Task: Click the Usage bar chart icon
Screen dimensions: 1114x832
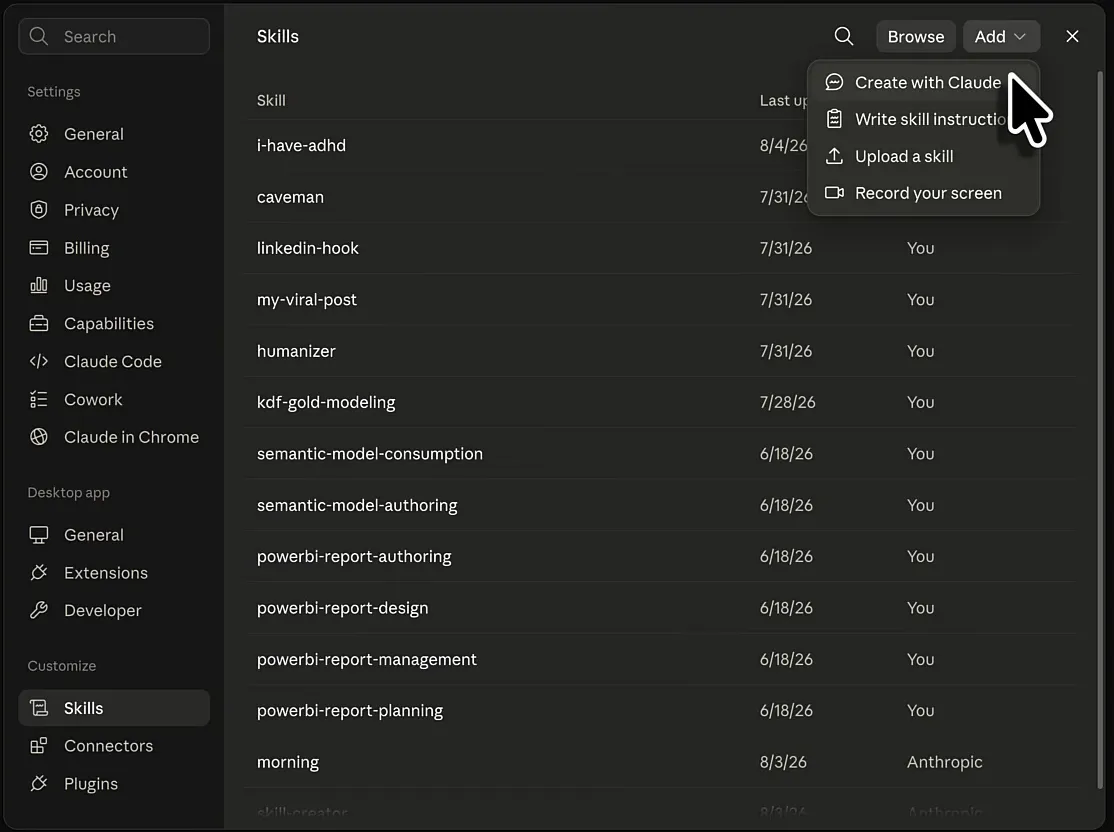Action: [39, 286]
